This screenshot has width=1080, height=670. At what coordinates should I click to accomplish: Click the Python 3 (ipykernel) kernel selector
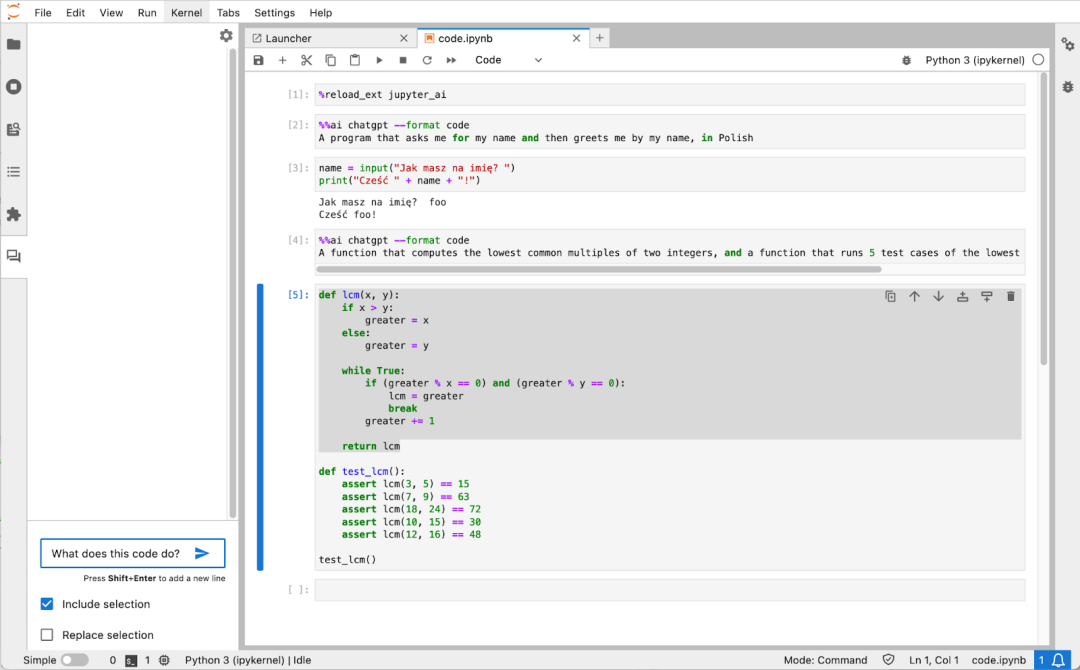click(x=974, y=60)
